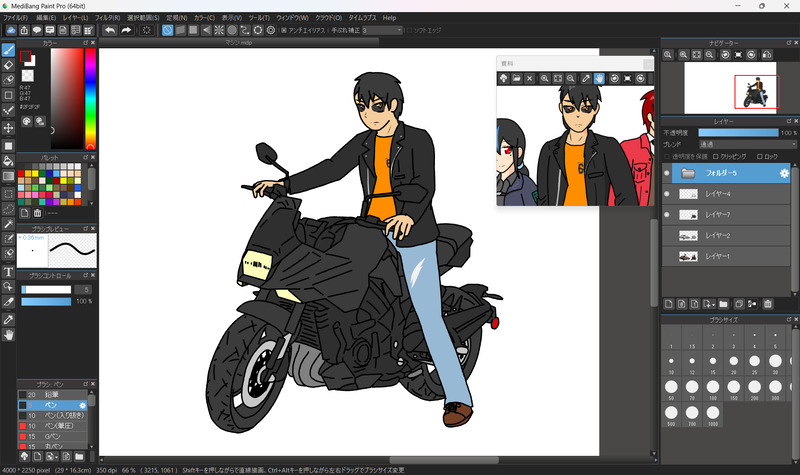Select the Bucket fill tool
The width and height of the screenshot is (800, 475).
8,160
